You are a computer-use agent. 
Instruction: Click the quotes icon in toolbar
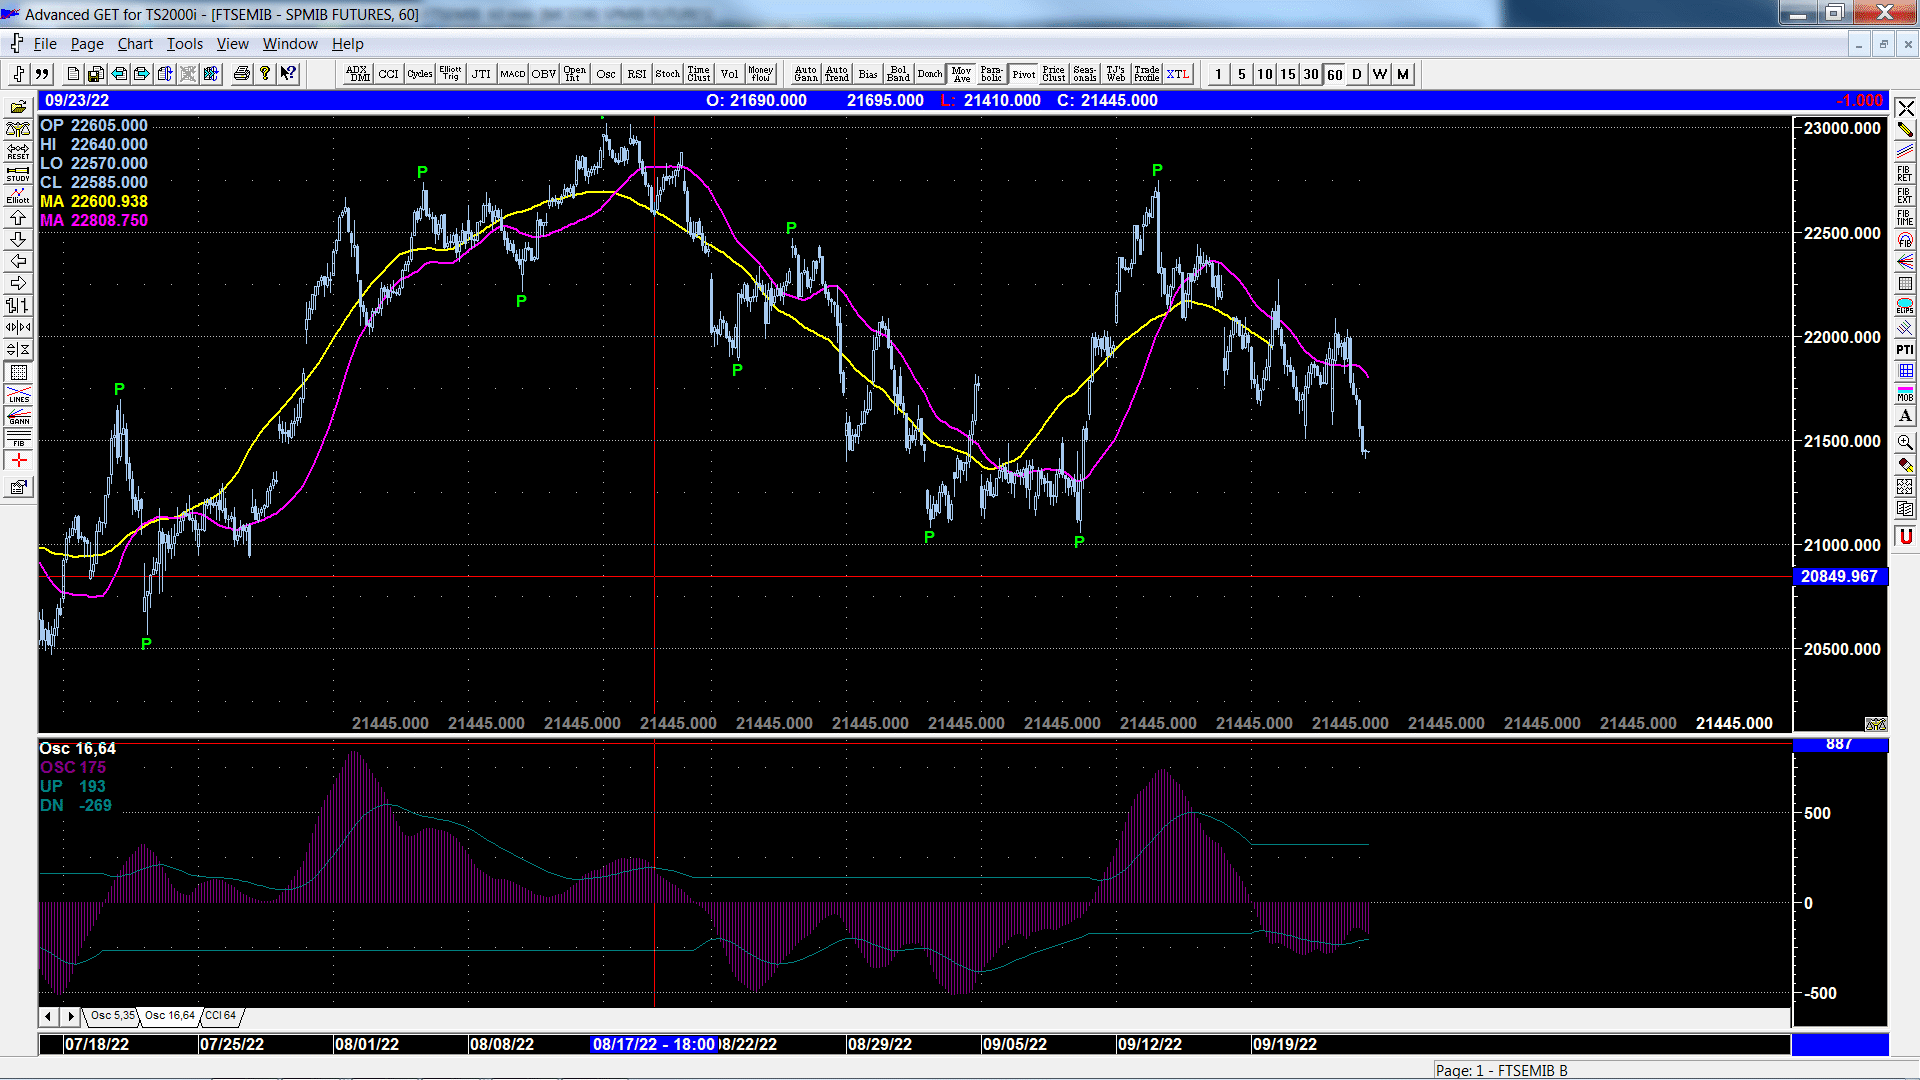[x=42, y=74]
